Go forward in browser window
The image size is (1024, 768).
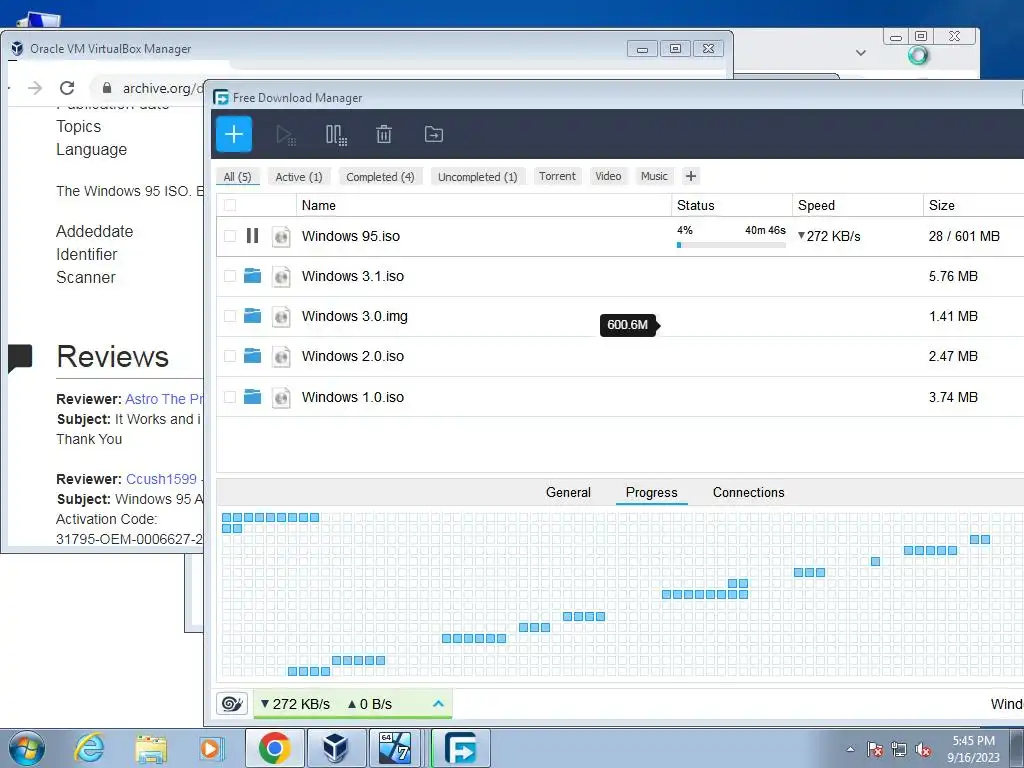tap(35, 88)
